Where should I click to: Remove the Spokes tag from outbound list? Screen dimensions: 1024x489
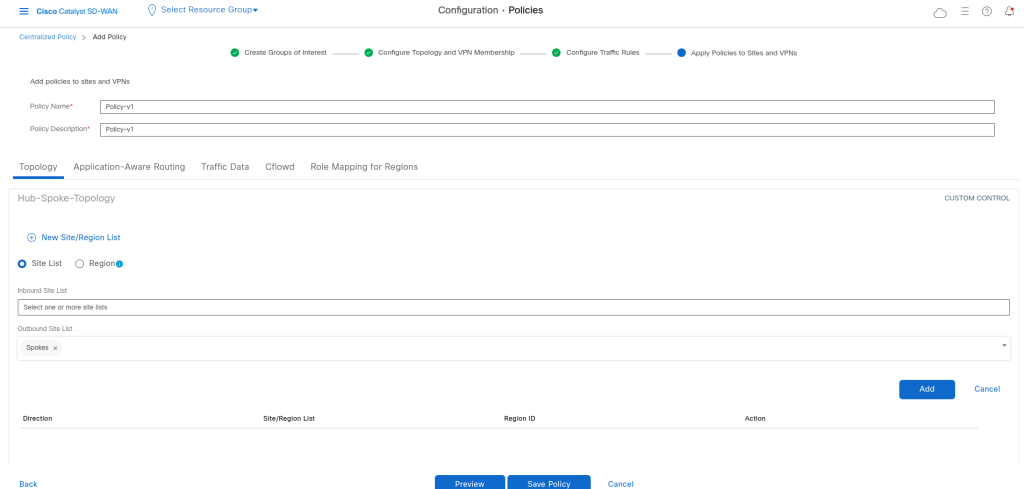[x=55, y=348]
